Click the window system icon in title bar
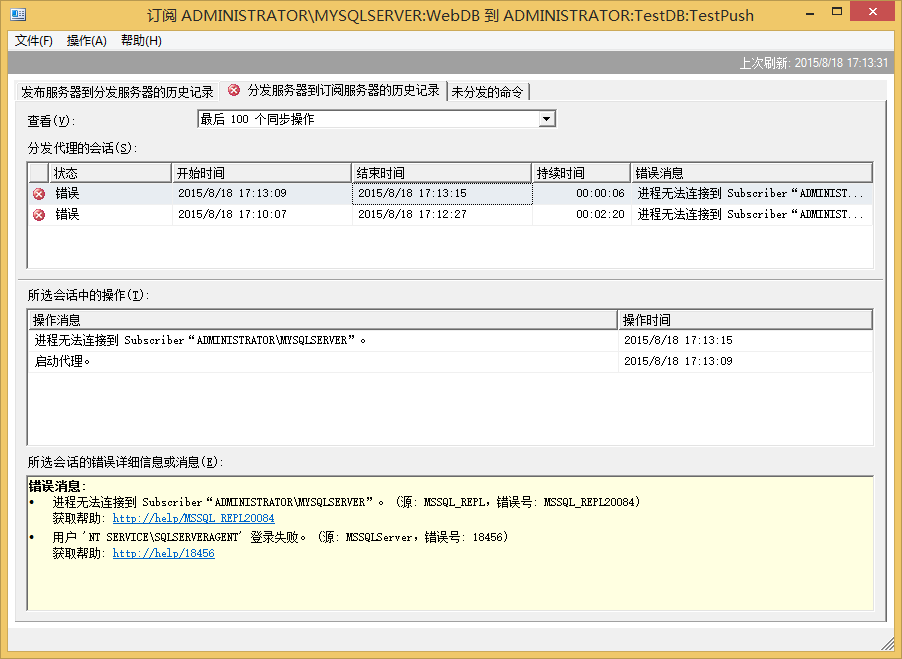 18,14
